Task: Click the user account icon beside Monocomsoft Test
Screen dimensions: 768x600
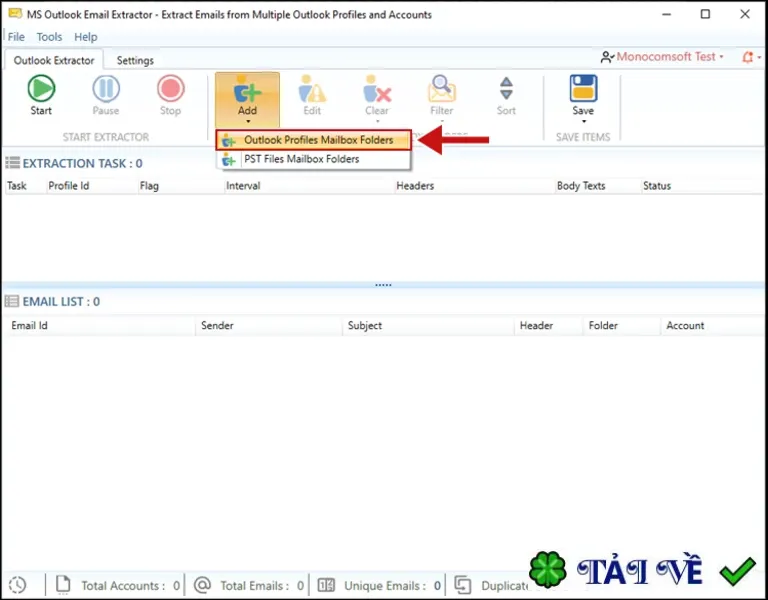Action: tap(607, 57)
